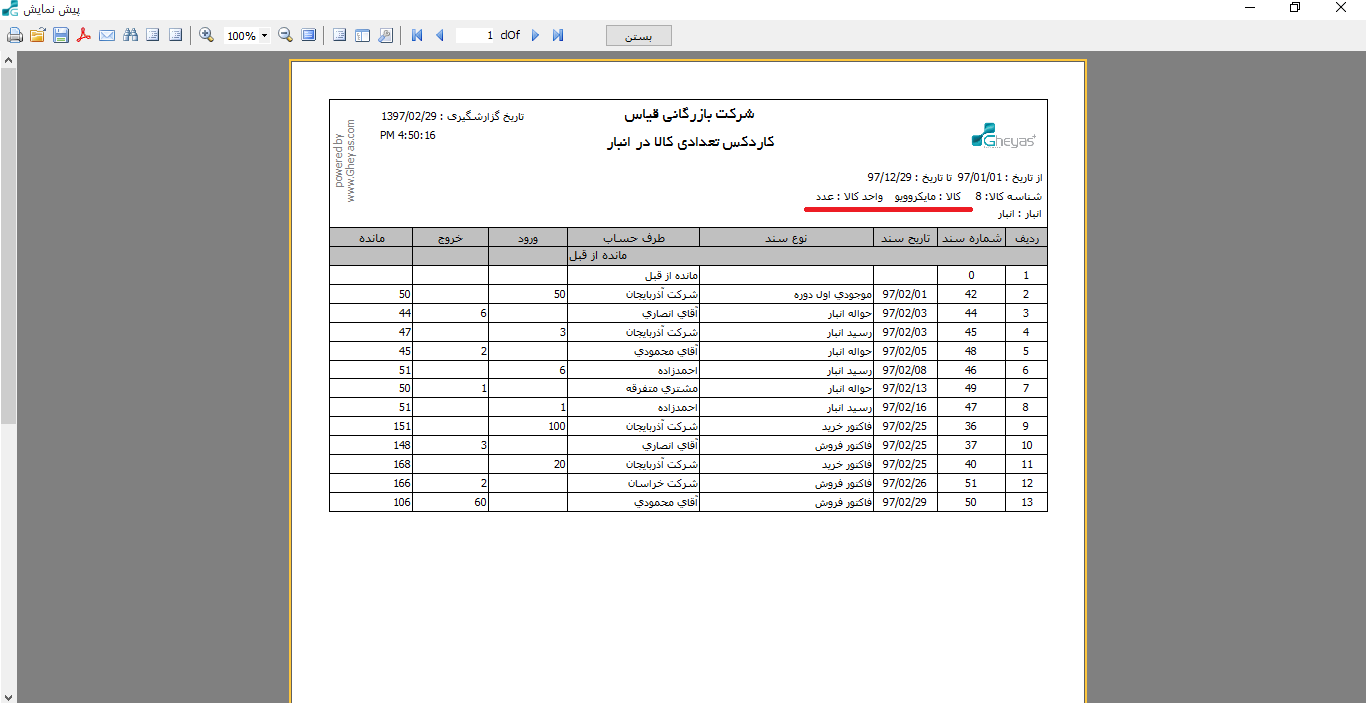Click document number 51 in row 12

tap(971, 484)
